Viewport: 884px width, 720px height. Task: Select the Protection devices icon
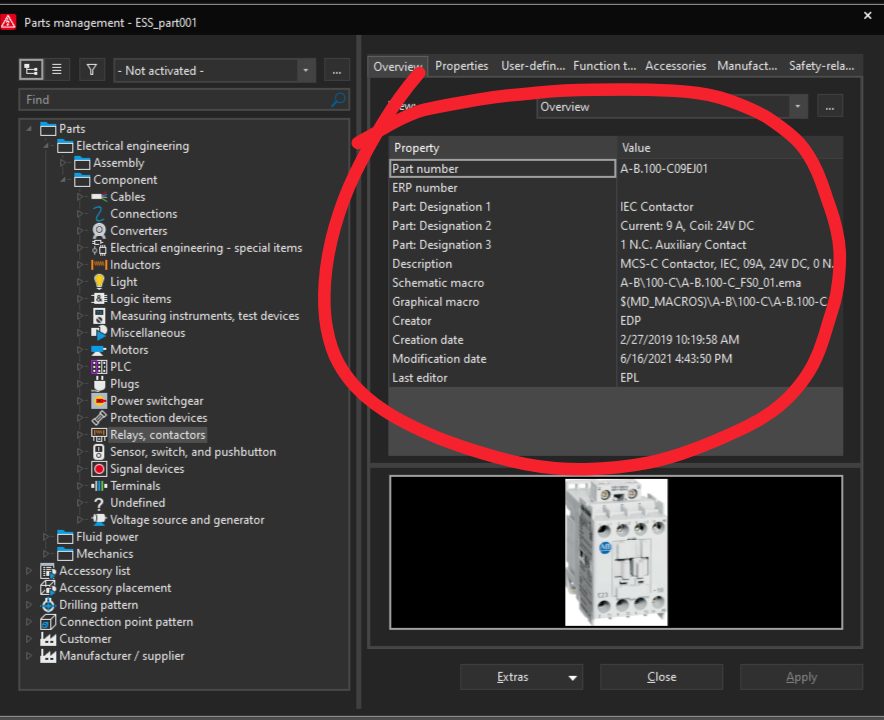pos(99,418)
